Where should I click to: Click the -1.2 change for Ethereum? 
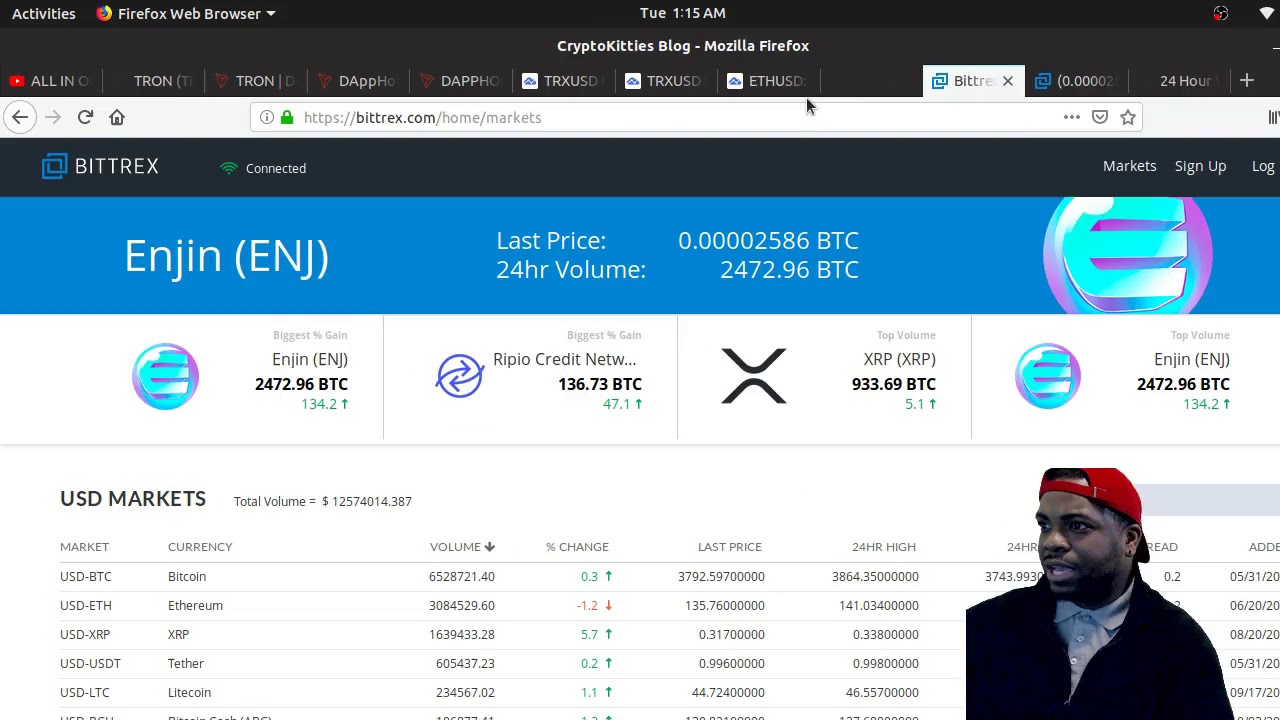(x=594, y=606)
